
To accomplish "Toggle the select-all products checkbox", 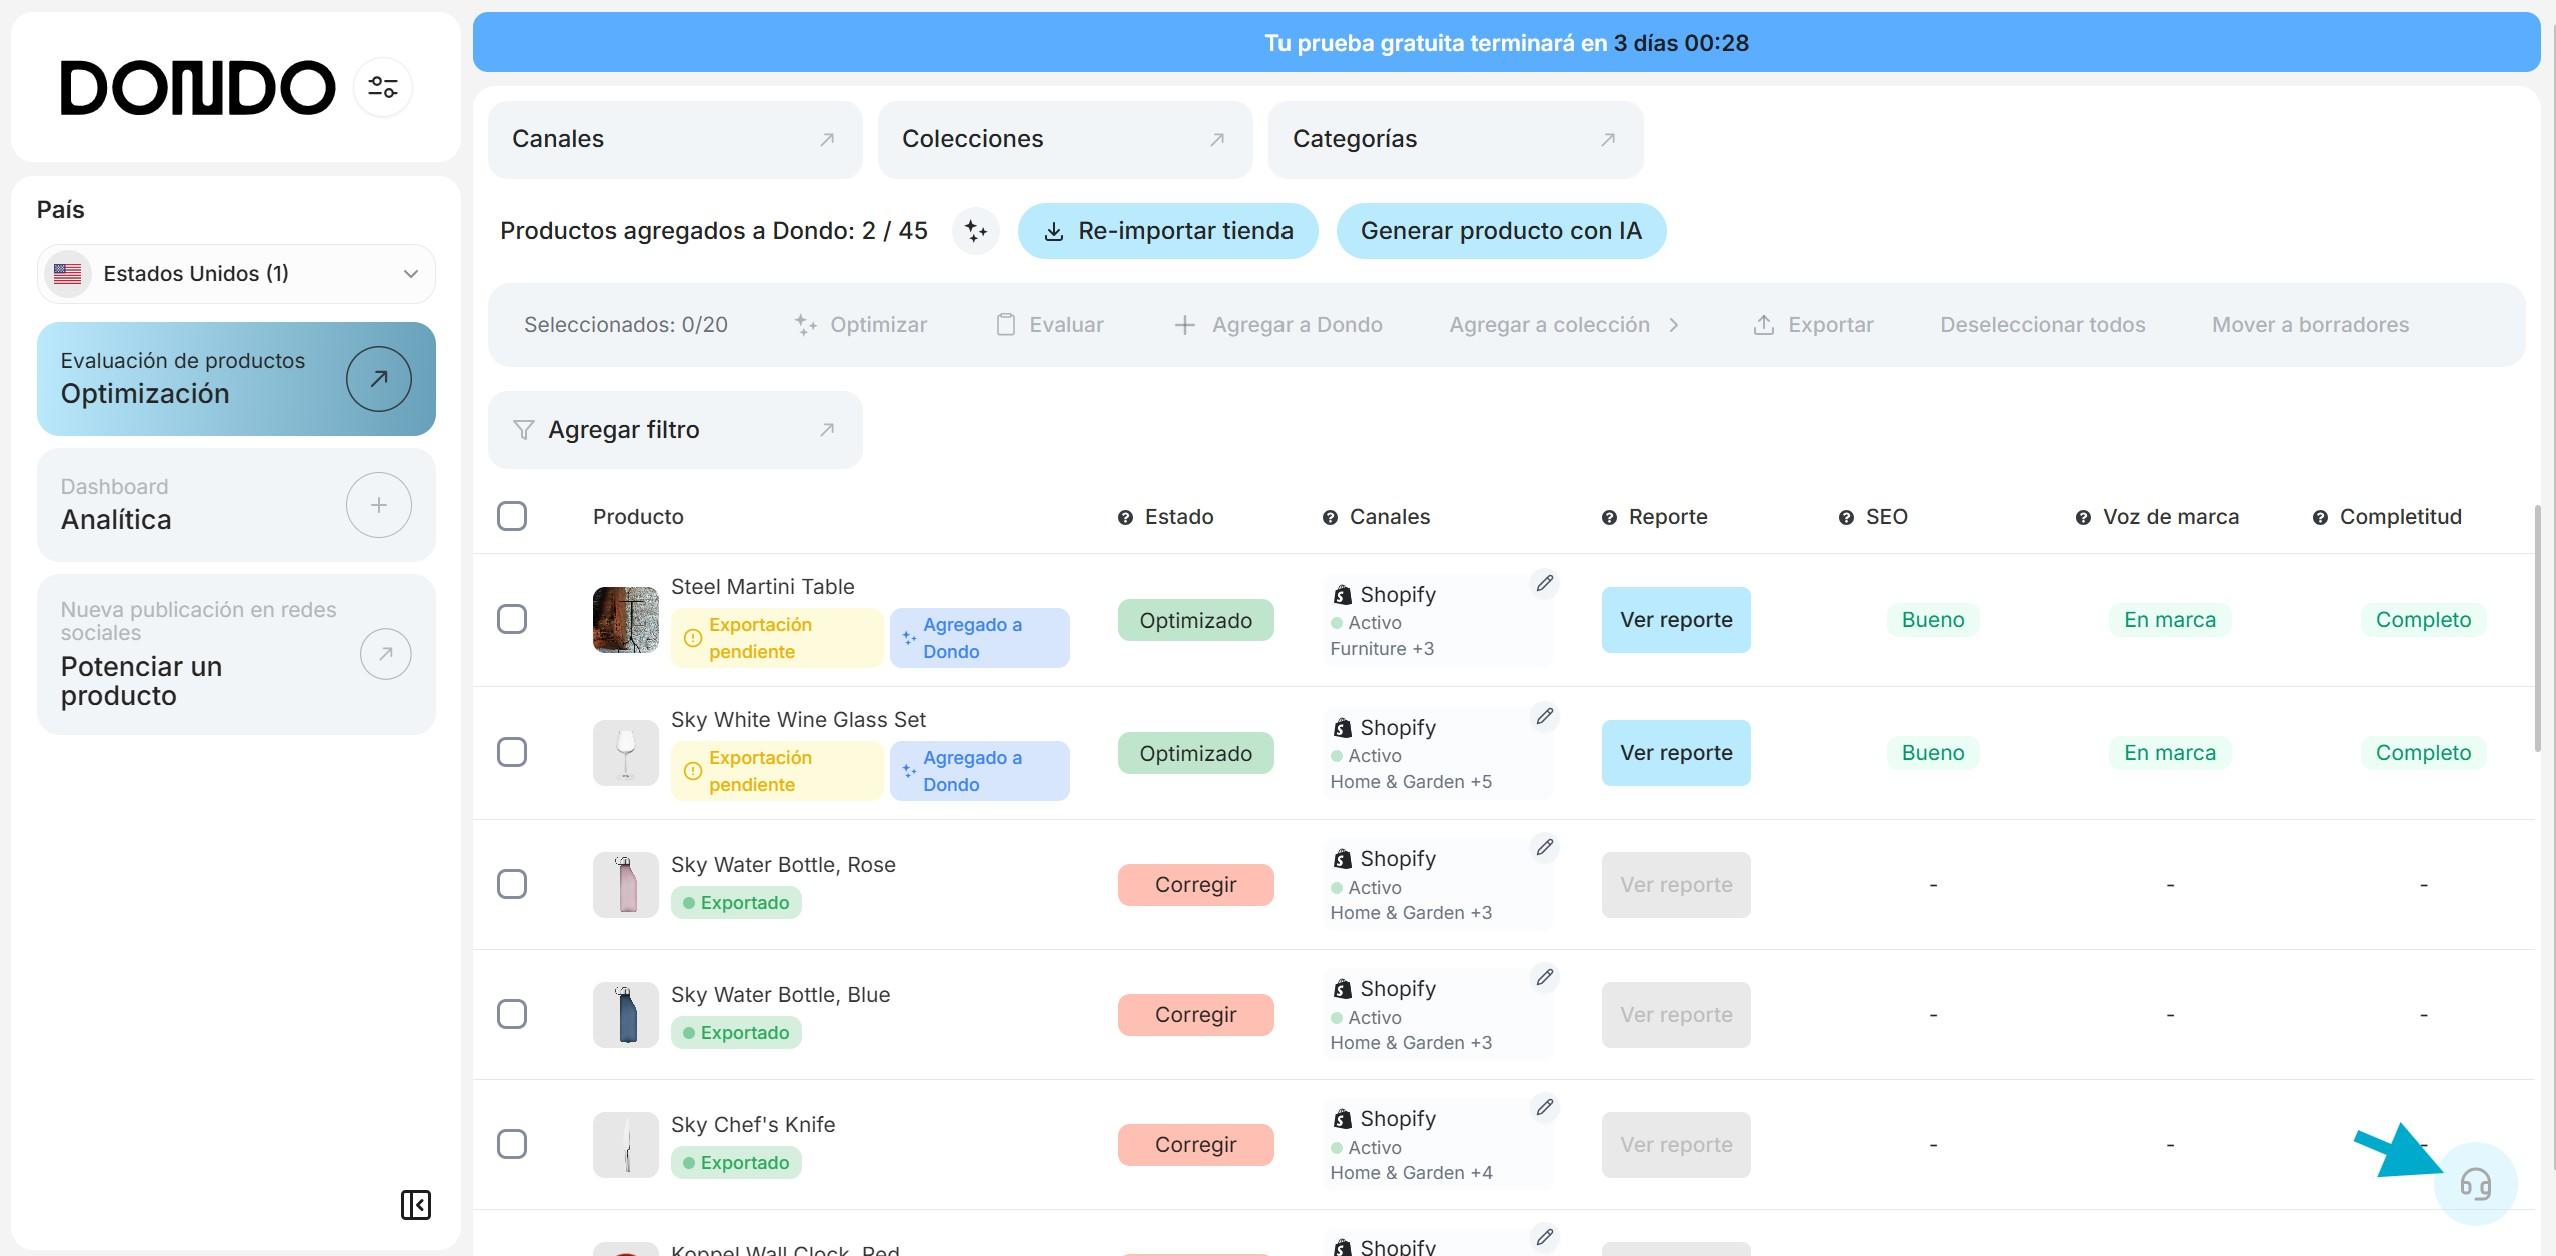I will (x=512, y=516).
